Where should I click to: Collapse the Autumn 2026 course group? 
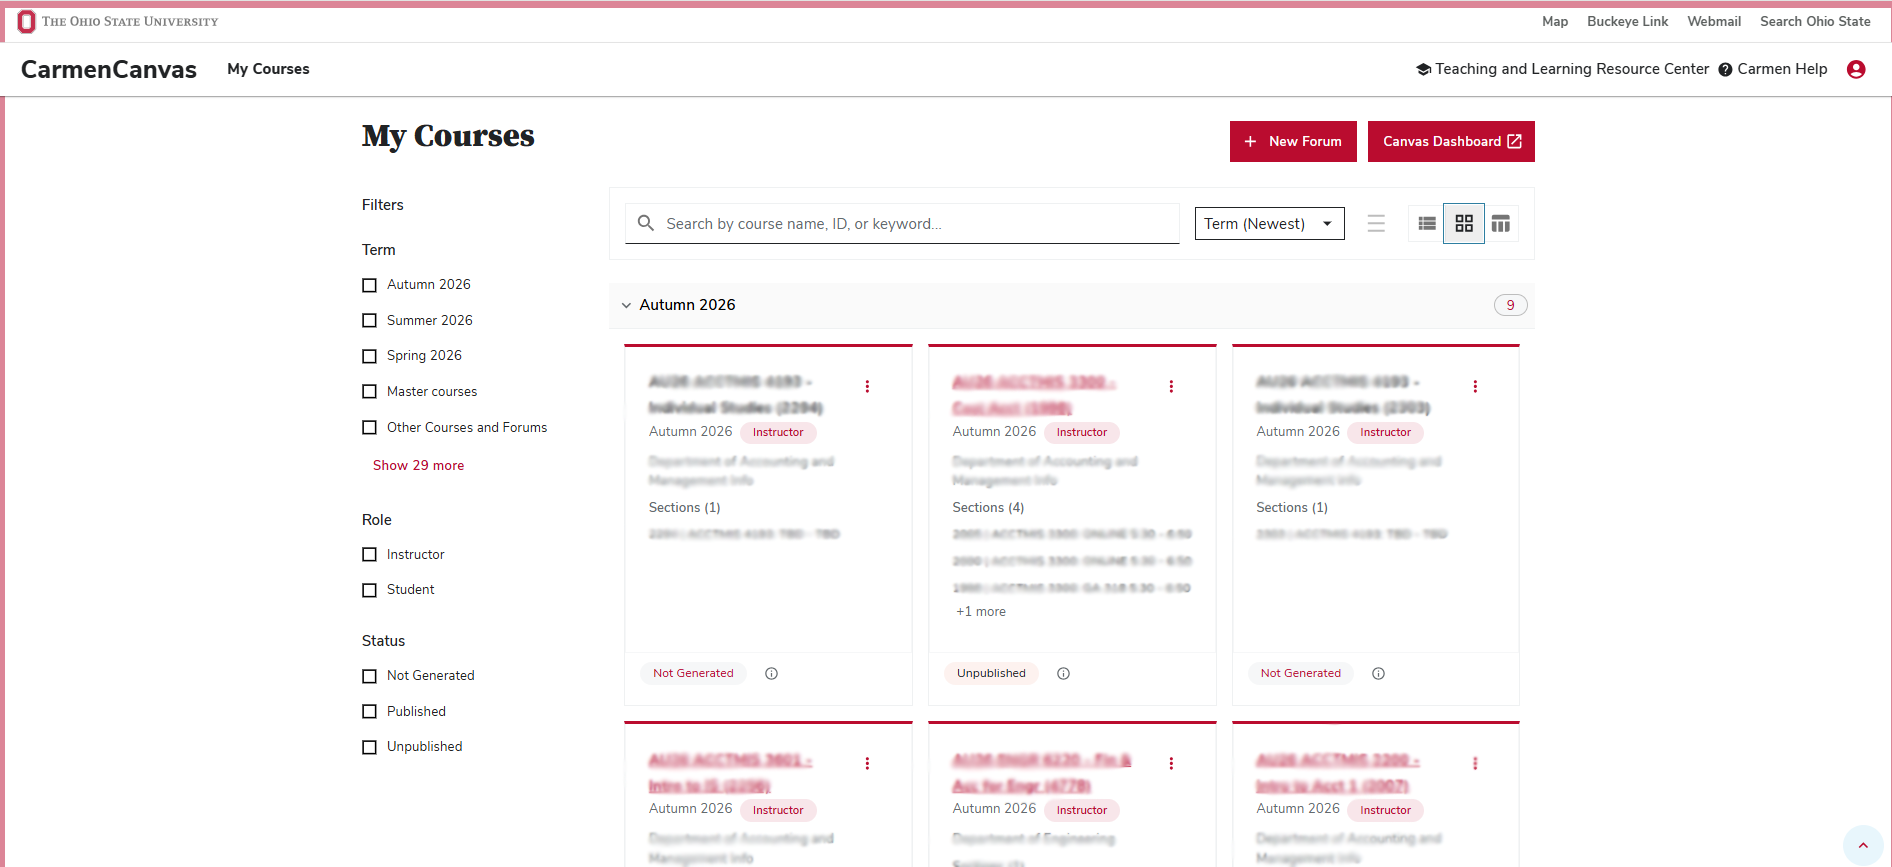[x=626, y=305]
